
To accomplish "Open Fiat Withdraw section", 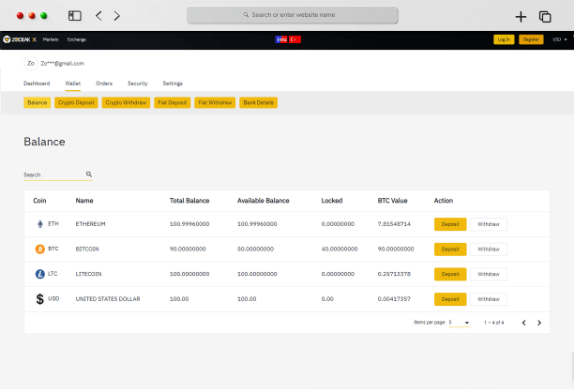I will point(215,103).
